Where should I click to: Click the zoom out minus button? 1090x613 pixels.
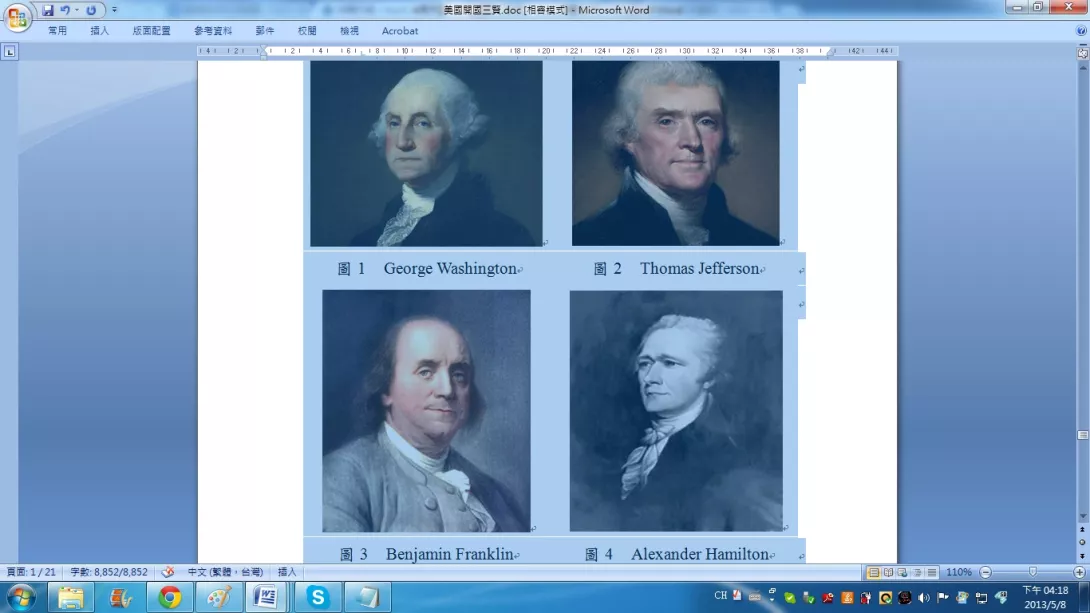986,572
